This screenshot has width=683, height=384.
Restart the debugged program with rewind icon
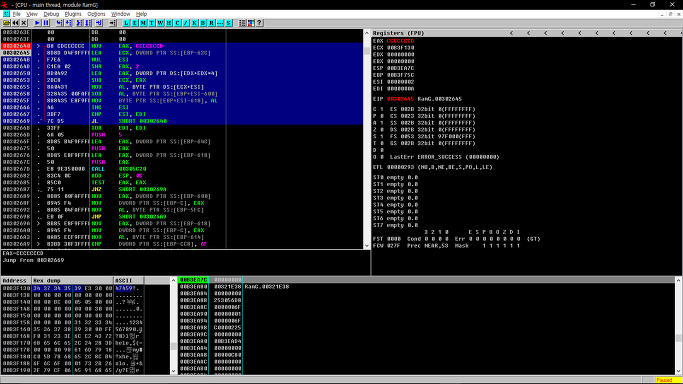pos(15,23)
